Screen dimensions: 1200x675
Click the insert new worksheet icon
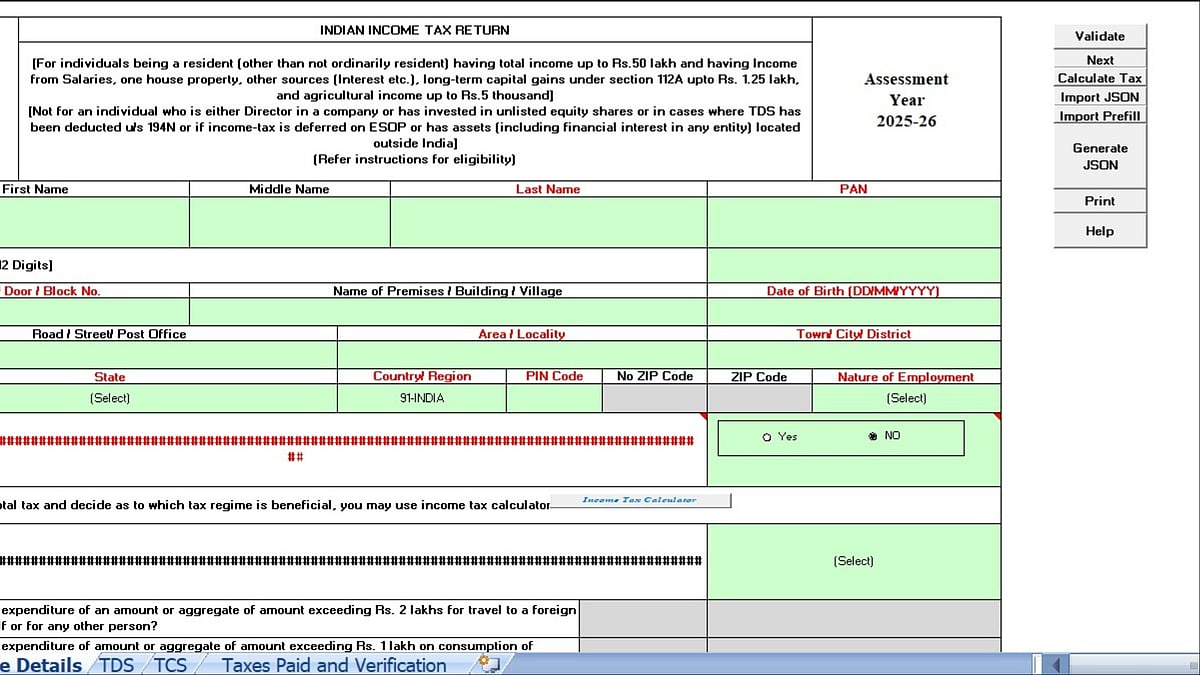coord(489,664)
